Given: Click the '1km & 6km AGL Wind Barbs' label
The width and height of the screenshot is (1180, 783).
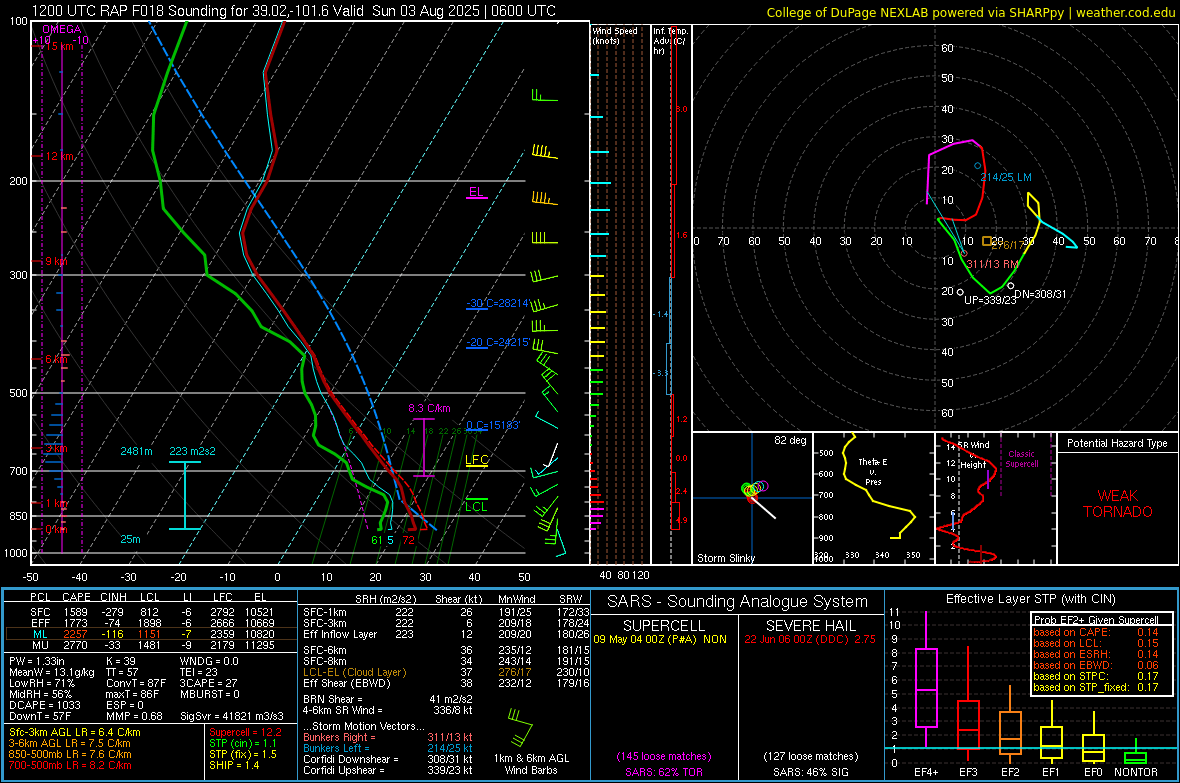Looking at the screenshot, I should [531, 764].
